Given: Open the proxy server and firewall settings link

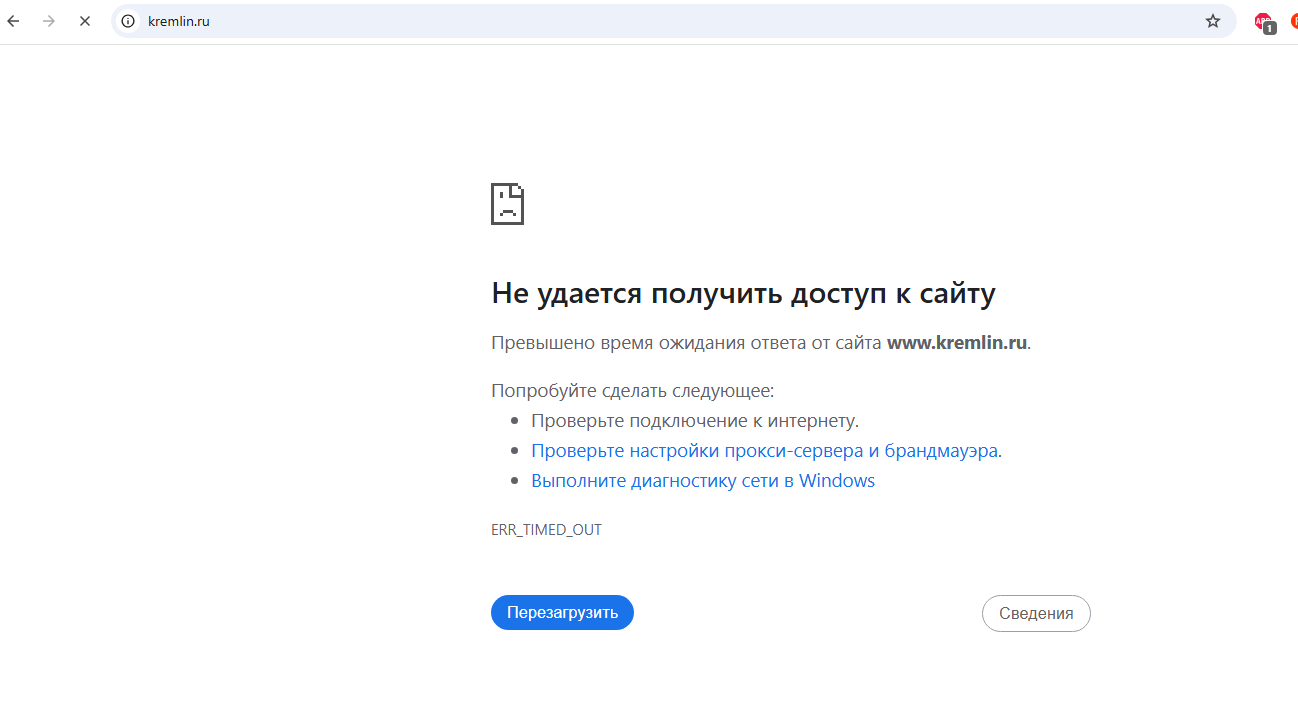Looking at the screenshot, I should pos(765,451).
